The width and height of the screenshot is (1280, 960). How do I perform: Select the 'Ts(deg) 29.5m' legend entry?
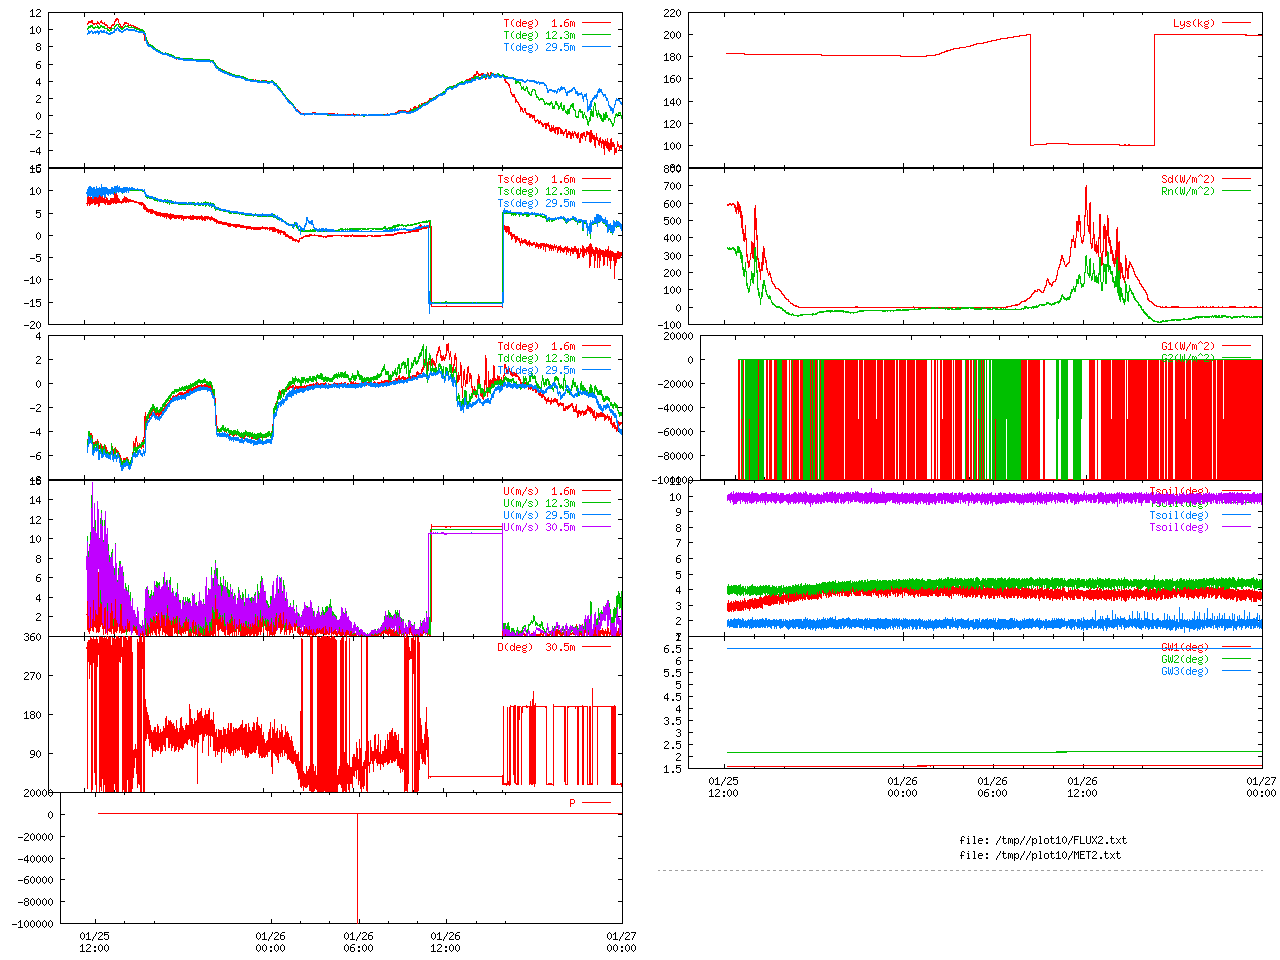tap(537, 204)
